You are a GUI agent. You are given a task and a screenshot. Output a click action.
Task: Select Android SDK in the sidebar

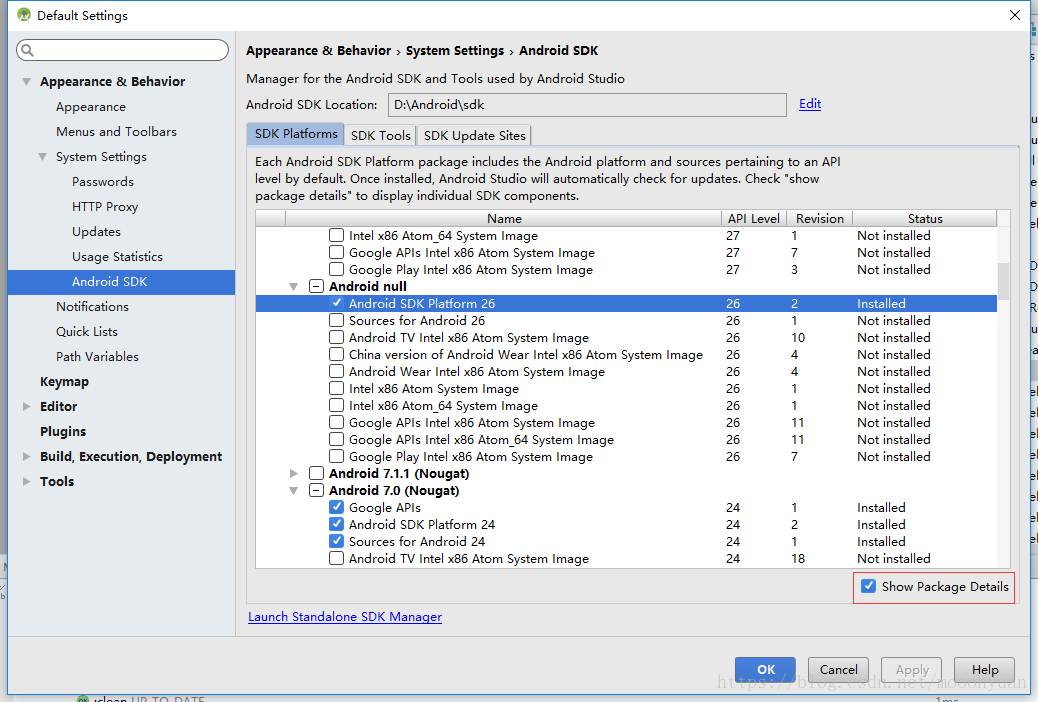tap(121, 281)
